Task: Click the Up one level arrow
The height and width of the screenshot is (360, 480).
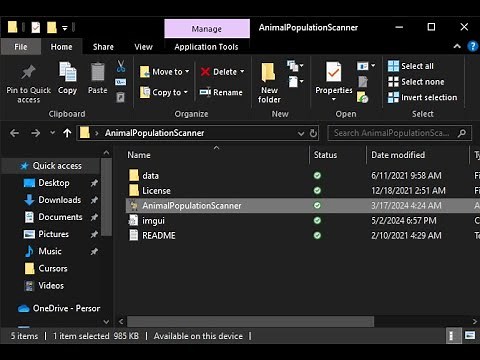Action: pos(67,133)
